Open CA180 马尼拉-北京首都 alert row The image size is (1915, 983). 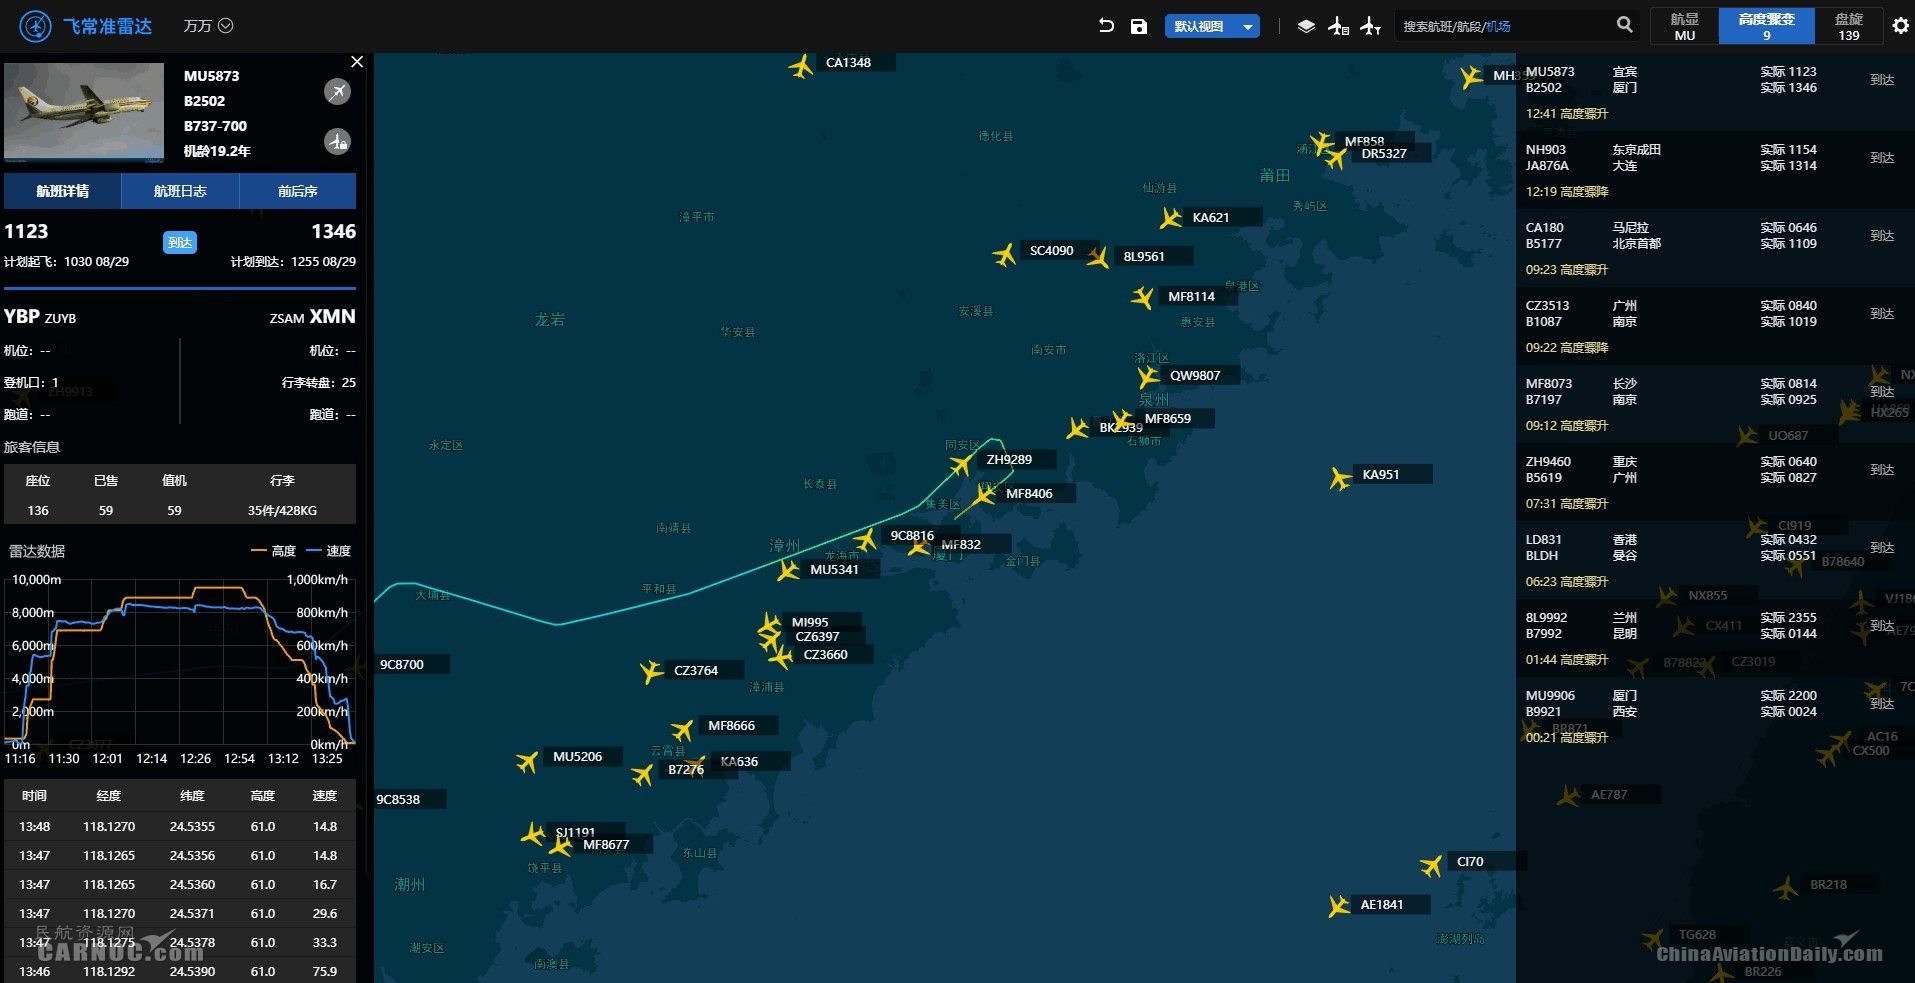[x=1715, y=248]
